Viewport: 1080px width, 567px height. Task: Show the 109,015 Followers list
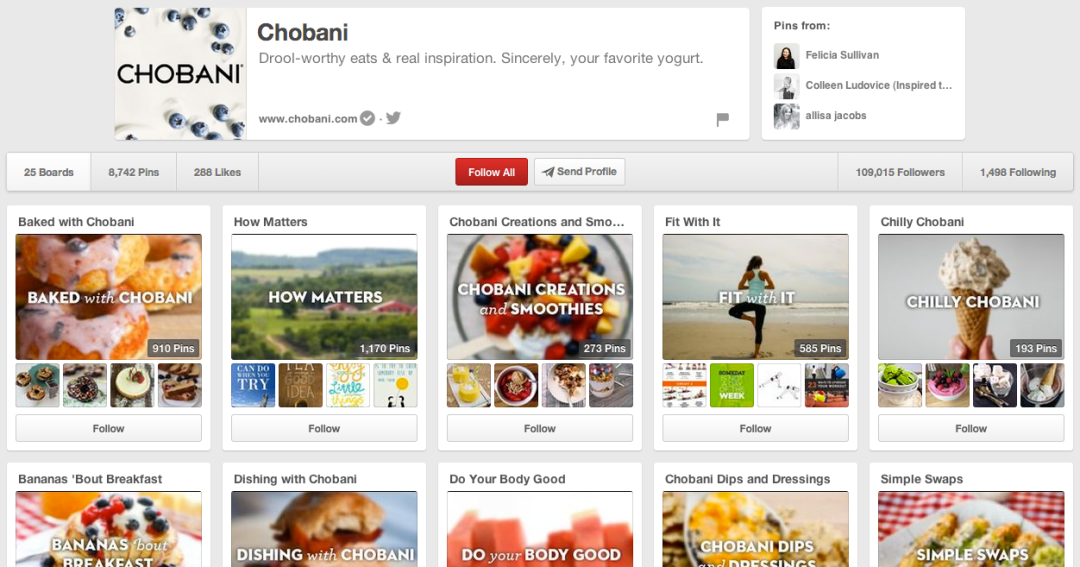900,172
